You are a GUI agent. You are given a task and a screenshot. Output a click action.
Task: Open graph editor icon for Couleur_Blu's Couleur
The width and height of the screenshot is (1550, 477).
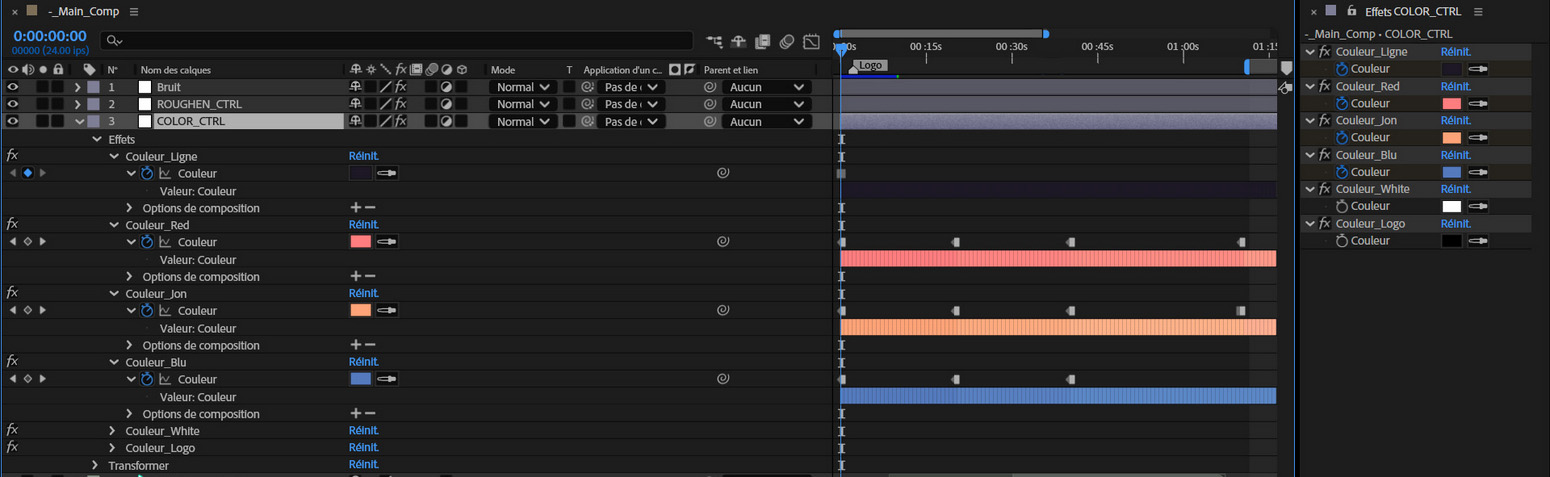(165, 380)
